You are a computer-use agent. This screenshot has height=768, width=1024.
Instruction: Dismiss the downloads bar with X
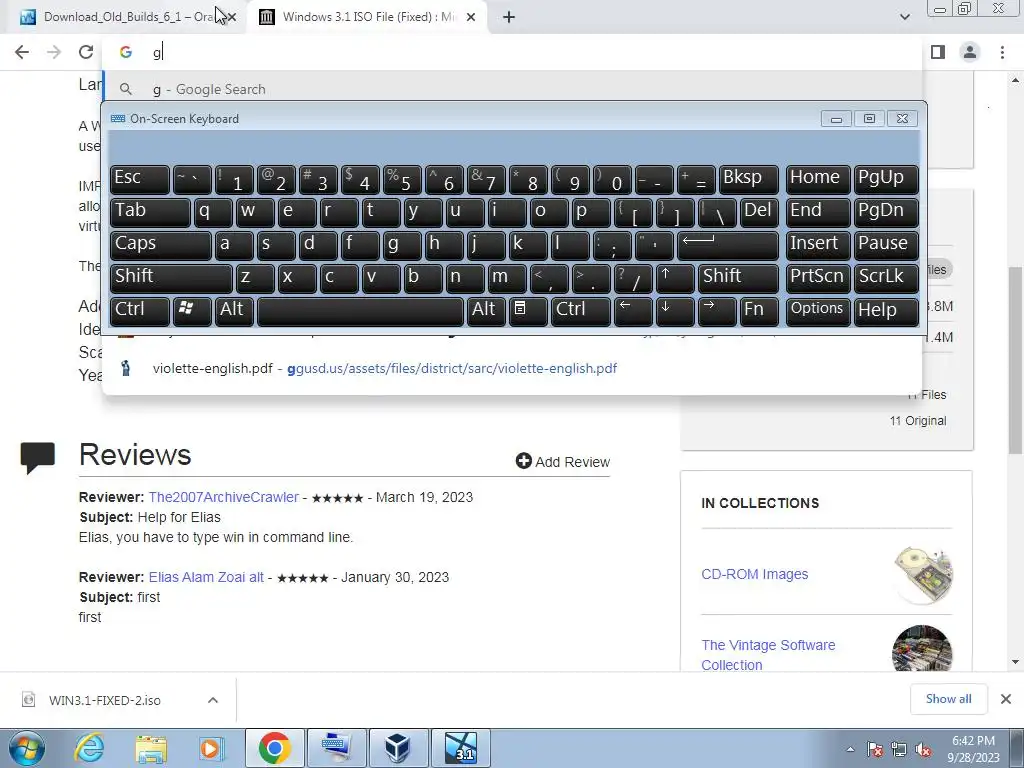[1006, 699]
